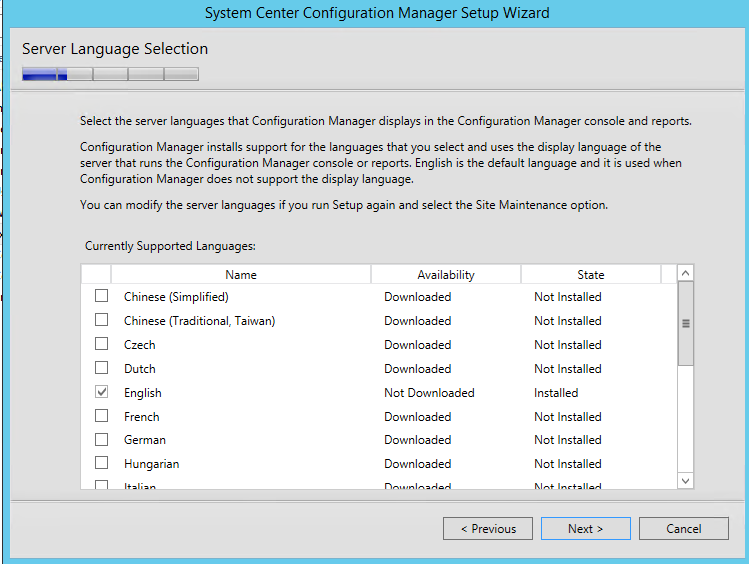The height and width of the screenshot is (564, 749).
Task: Sort by the Availability column header
Action: tap(446, 275)
